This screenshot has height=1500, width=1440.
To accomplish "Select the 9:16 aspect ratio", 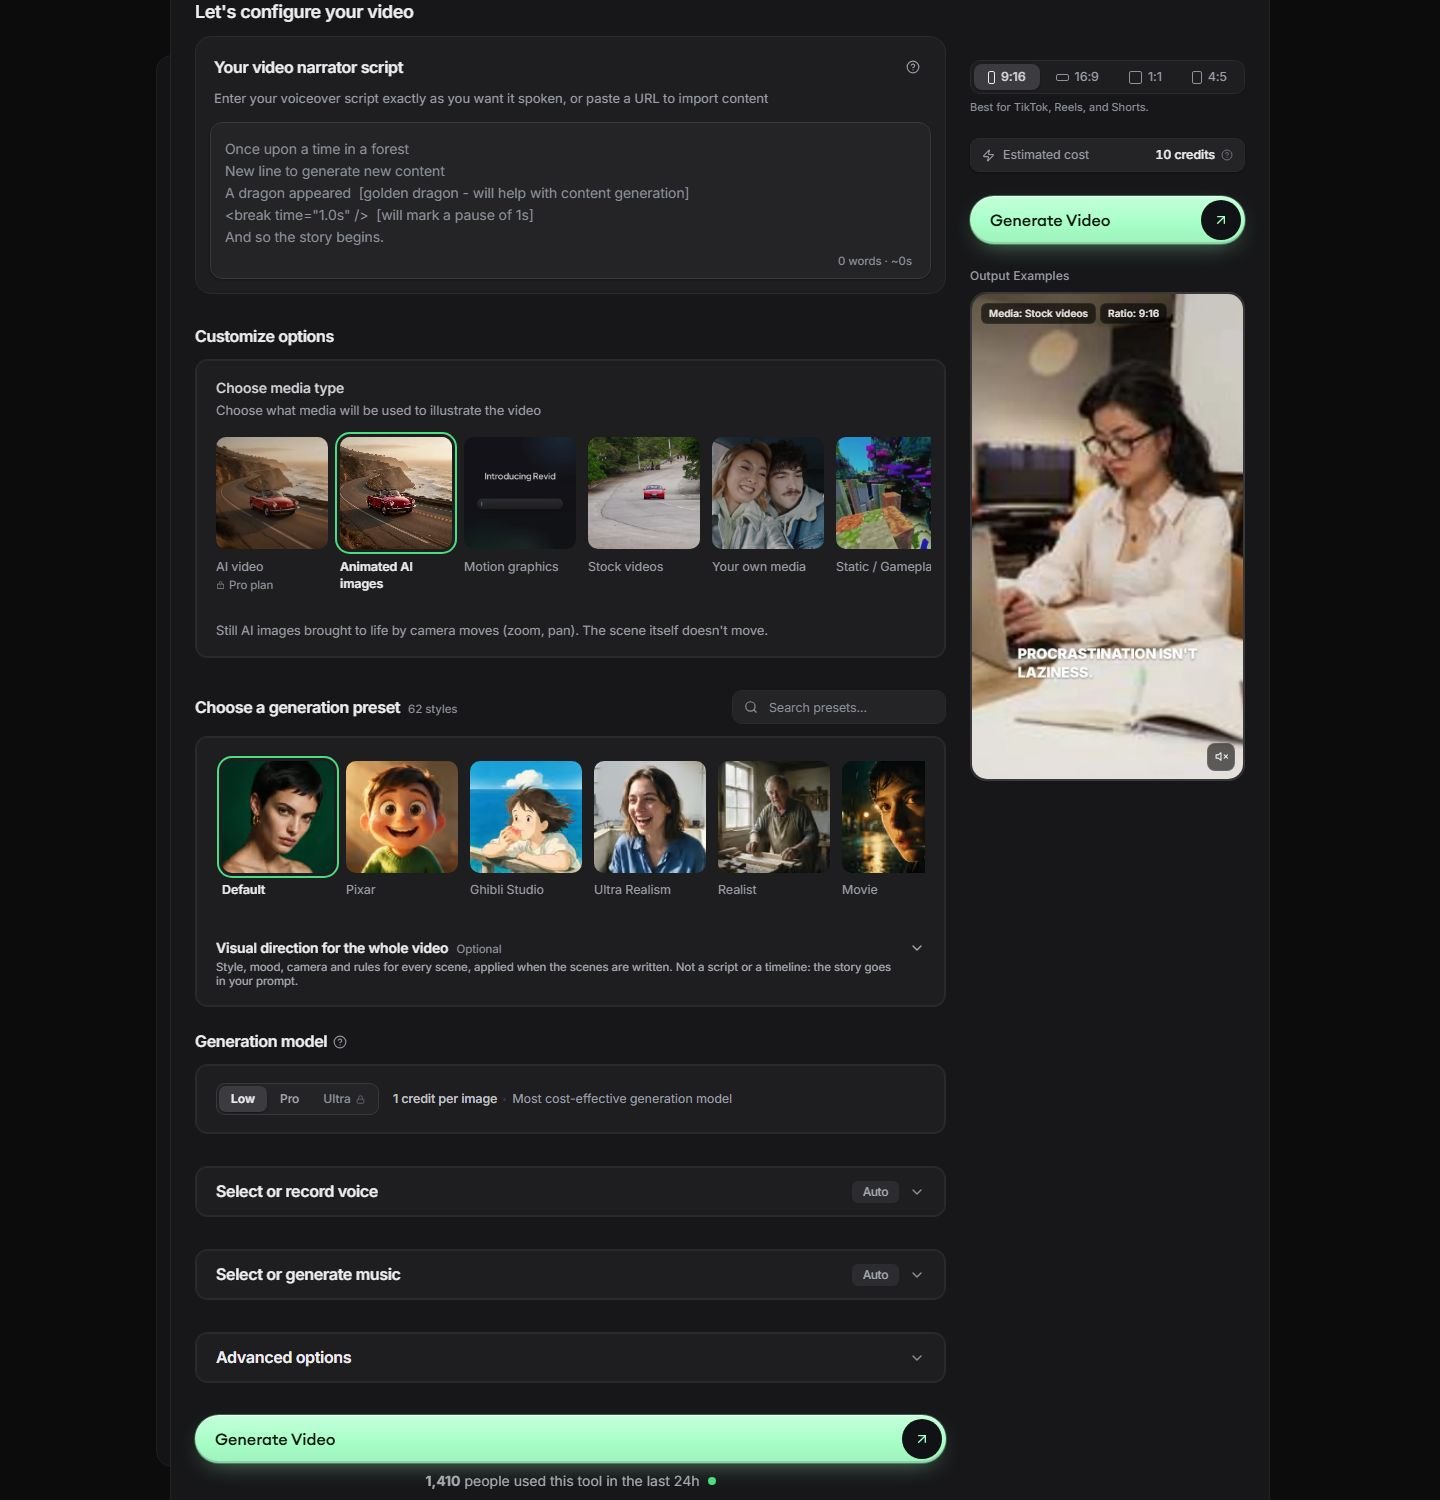I will pos(1007,77).
